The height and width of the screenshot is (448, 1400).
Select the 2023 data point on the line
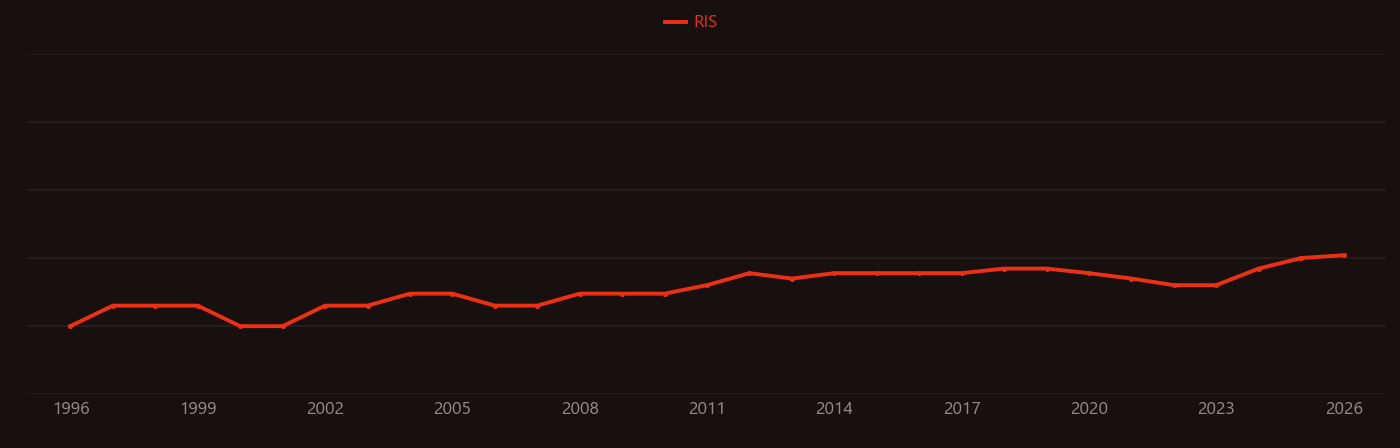(x=1216, y=285)
